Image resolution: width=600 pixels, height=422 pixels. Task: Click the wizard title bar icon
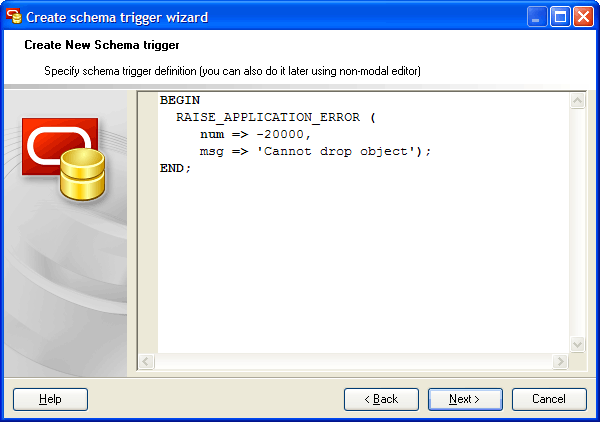14,16
